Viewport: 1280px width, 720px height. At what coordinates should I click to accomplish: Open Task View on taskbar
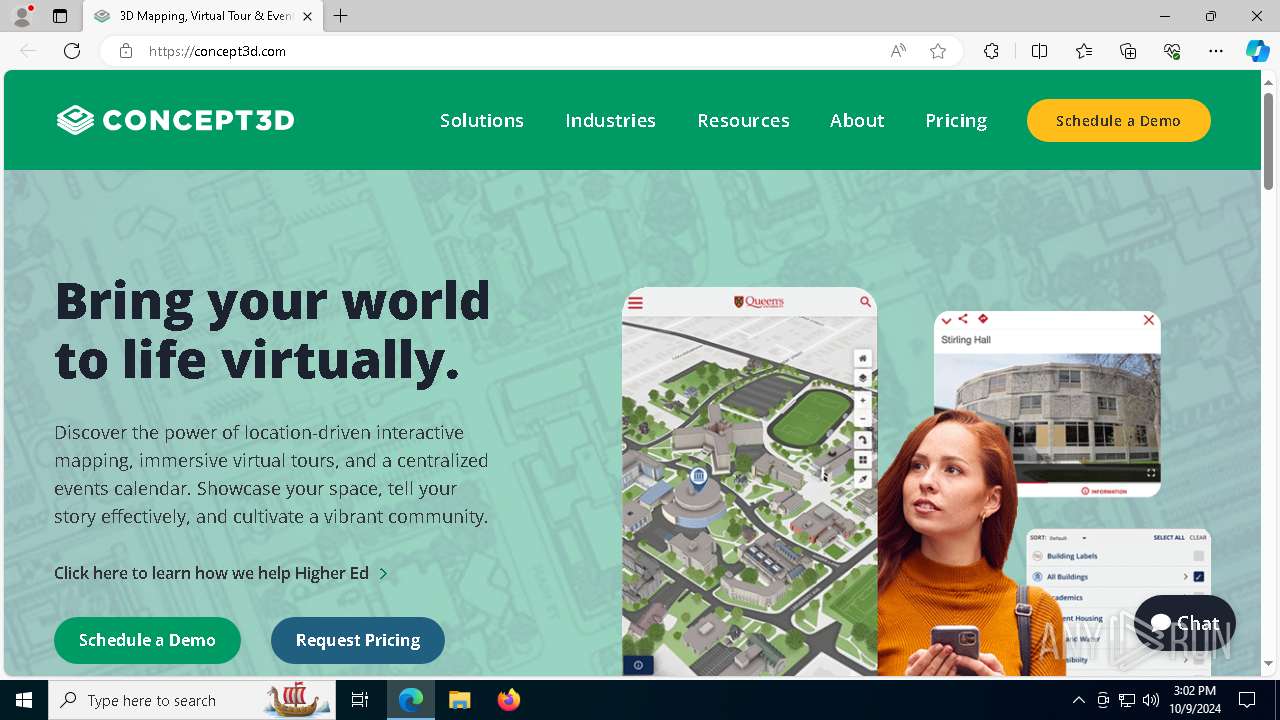(360, 700)
